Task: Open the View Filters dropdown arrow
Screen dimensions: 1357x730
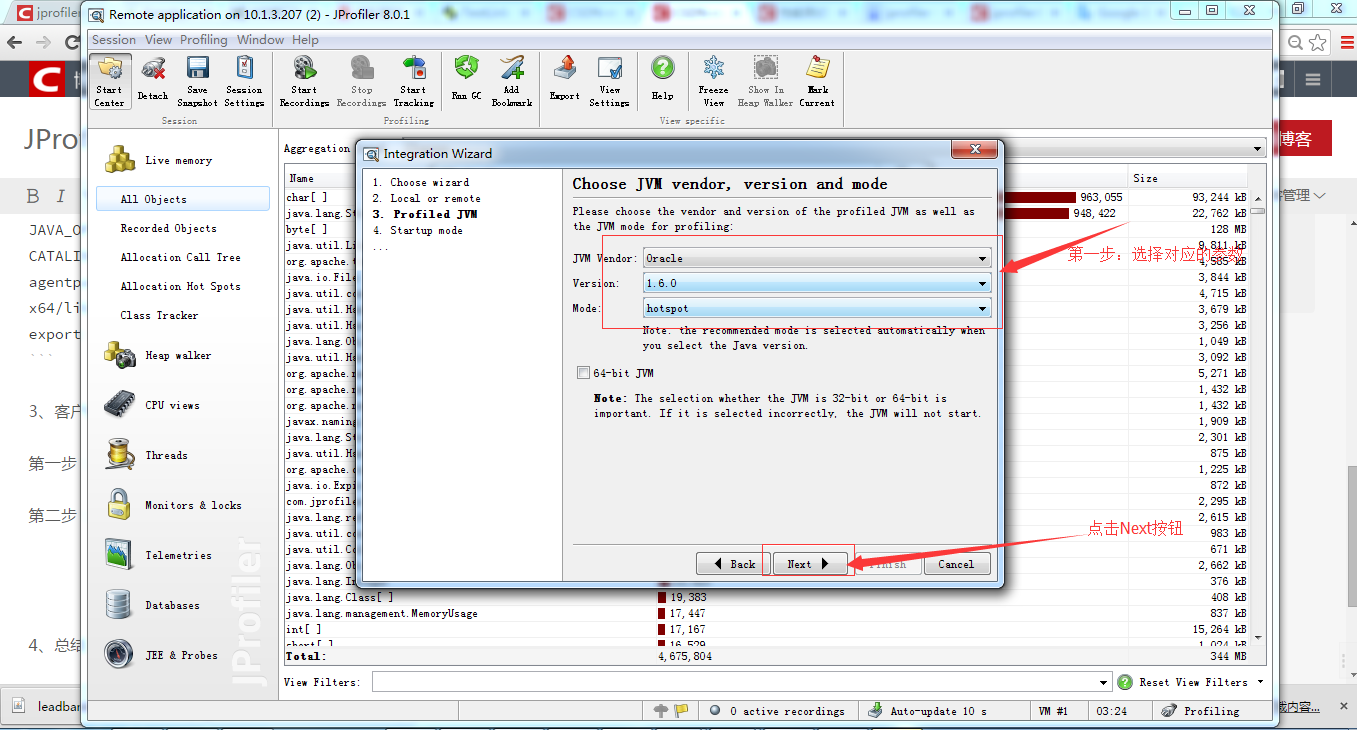Action: 1104,682
